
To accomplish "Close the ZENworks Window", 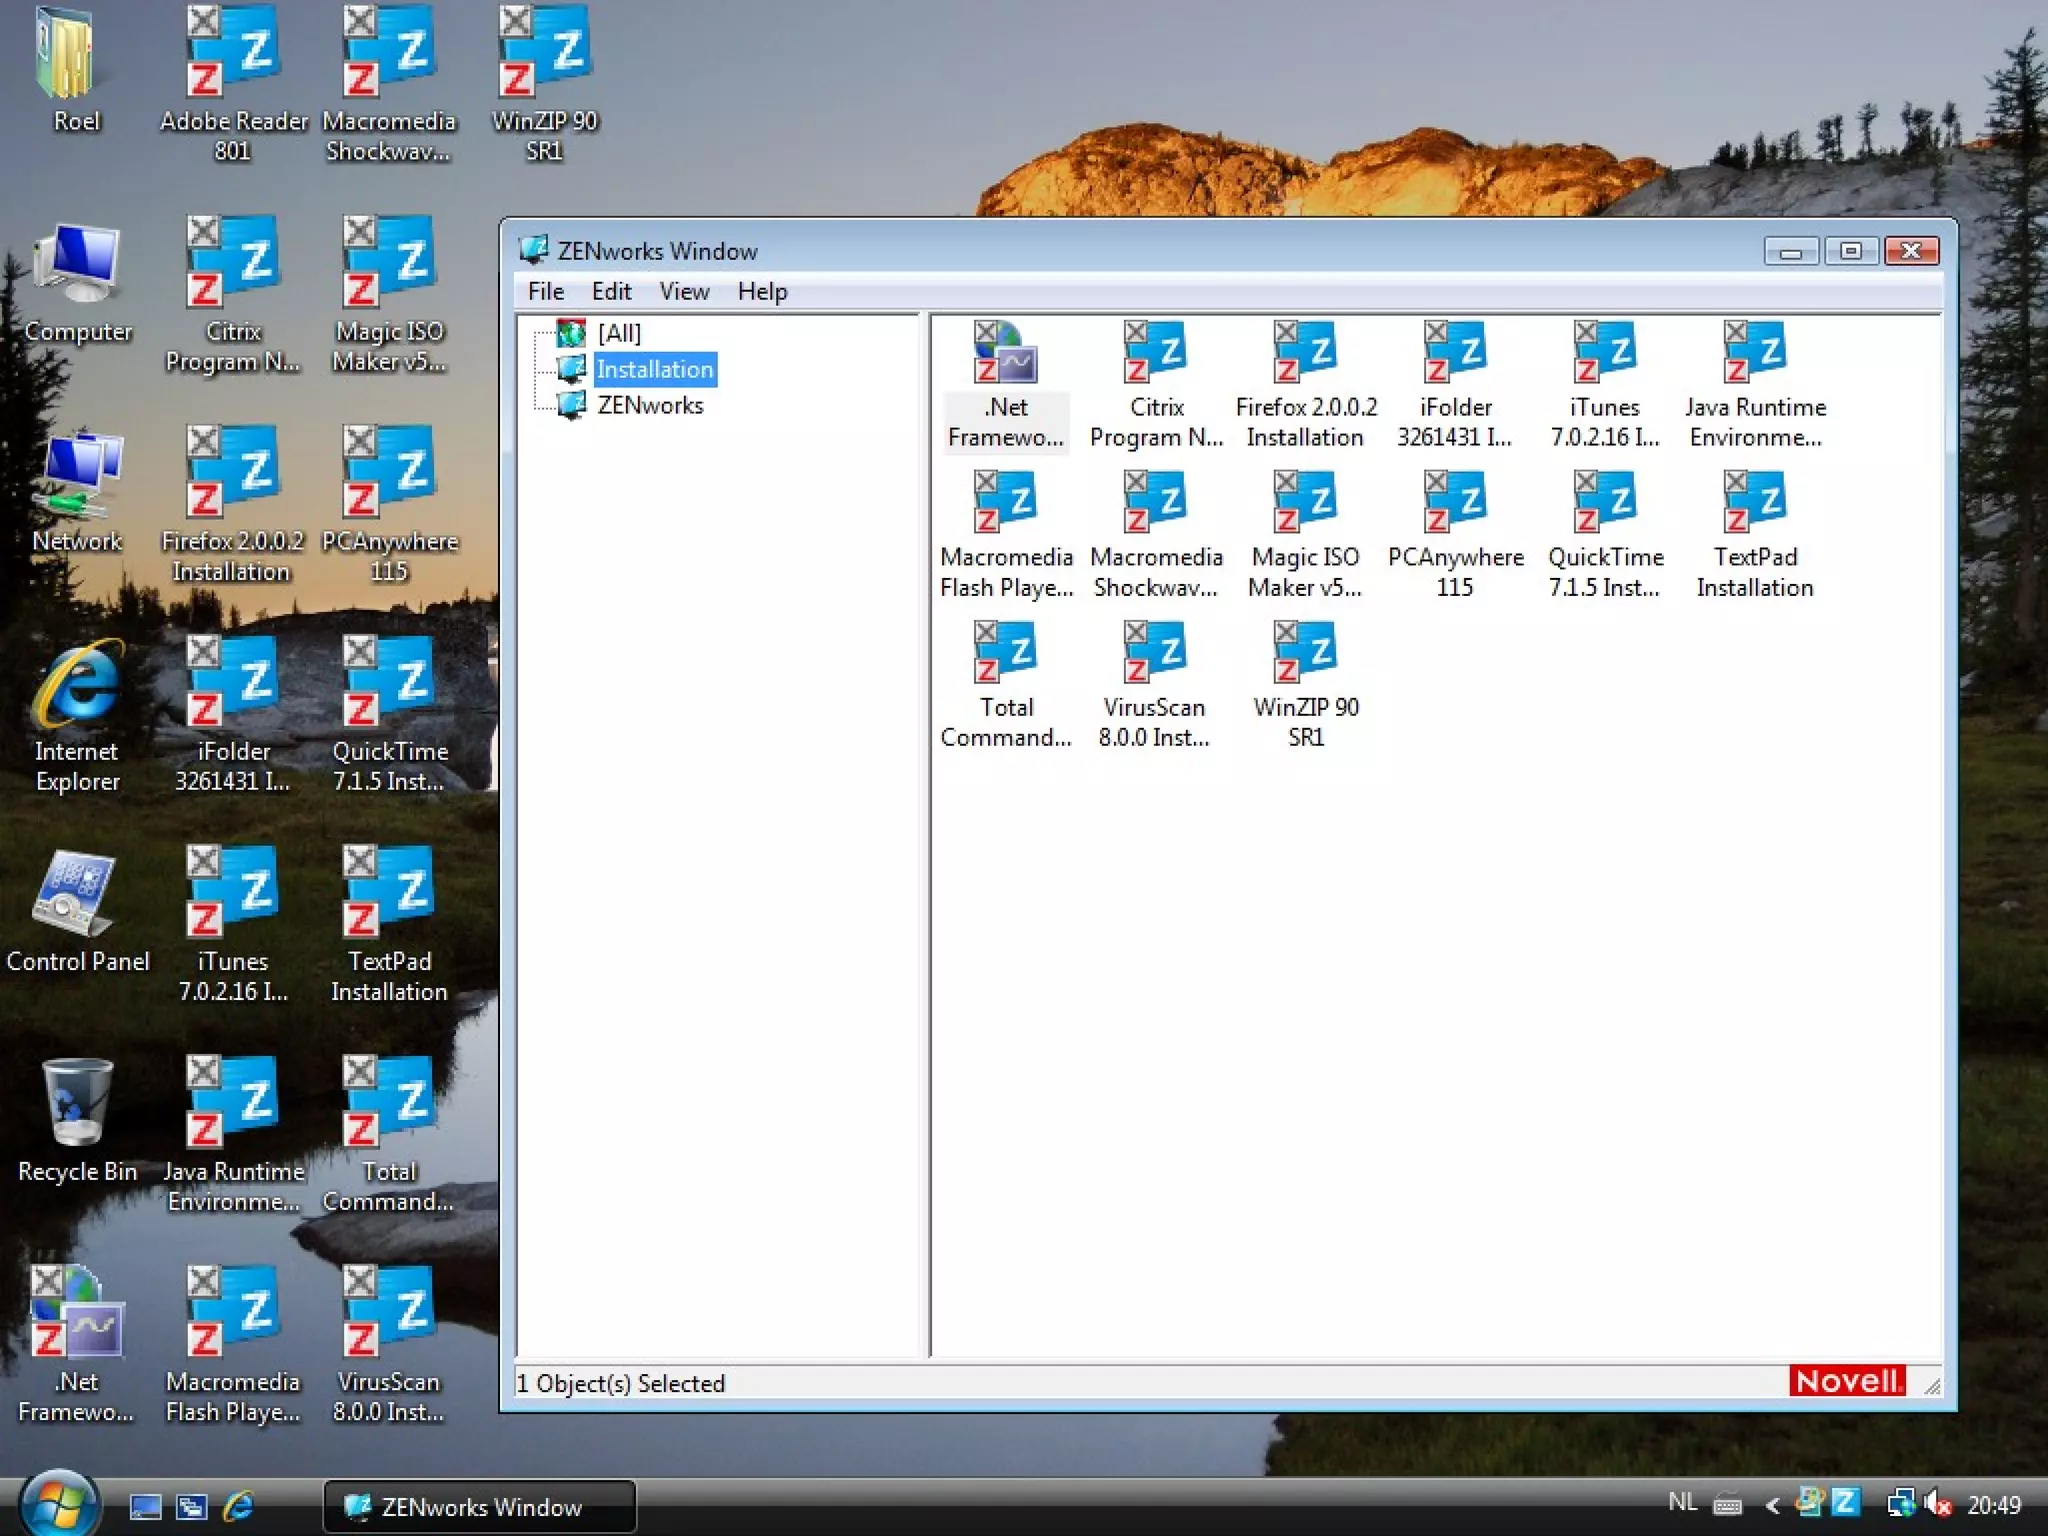I will pyautogui.click(x=1912, y=251).
